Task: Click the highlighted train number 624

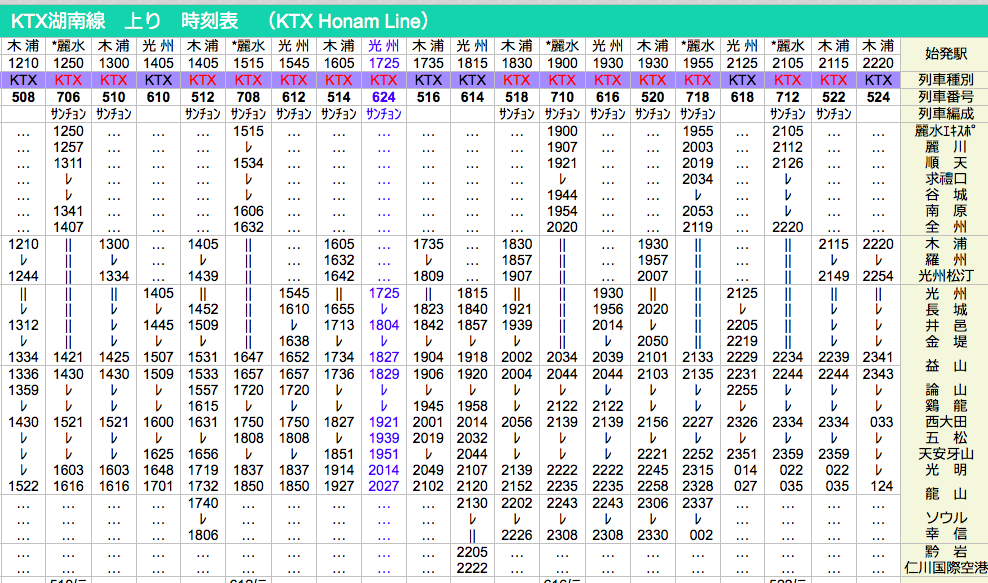Action: click(384, 97)
